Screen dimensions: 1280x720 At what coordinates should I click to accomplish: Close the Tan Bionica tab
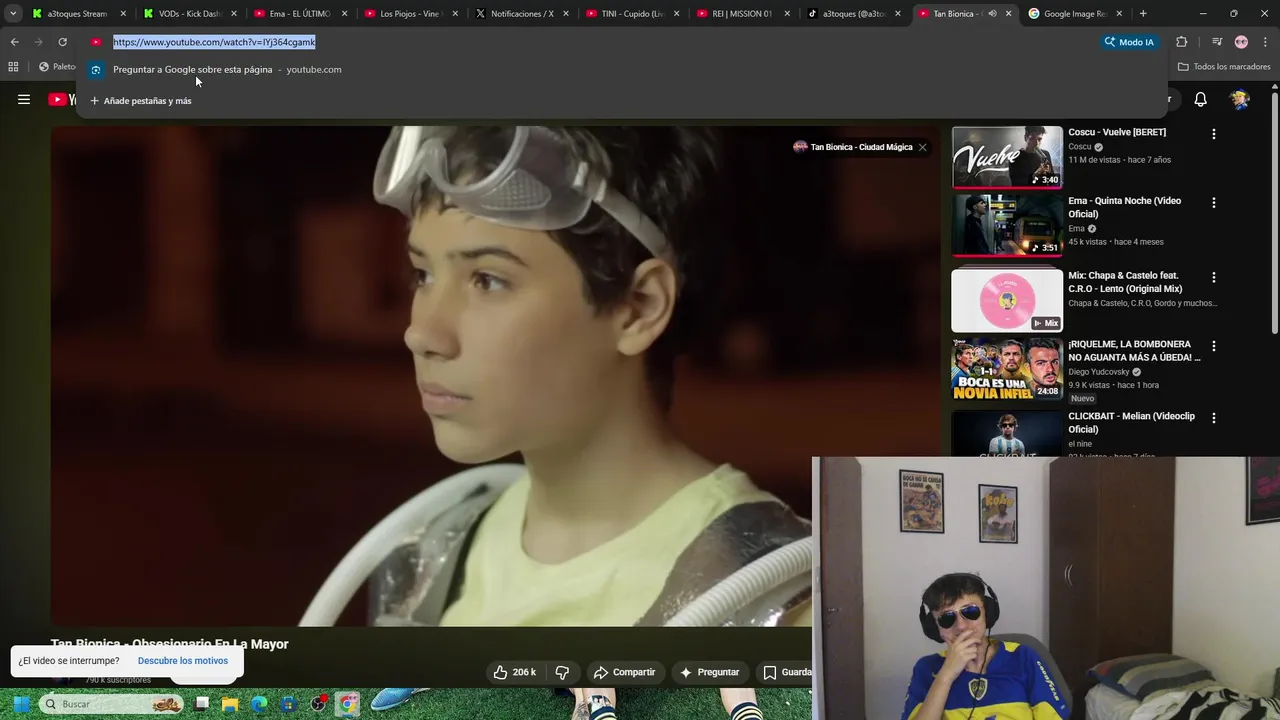tap(1008, 14)
